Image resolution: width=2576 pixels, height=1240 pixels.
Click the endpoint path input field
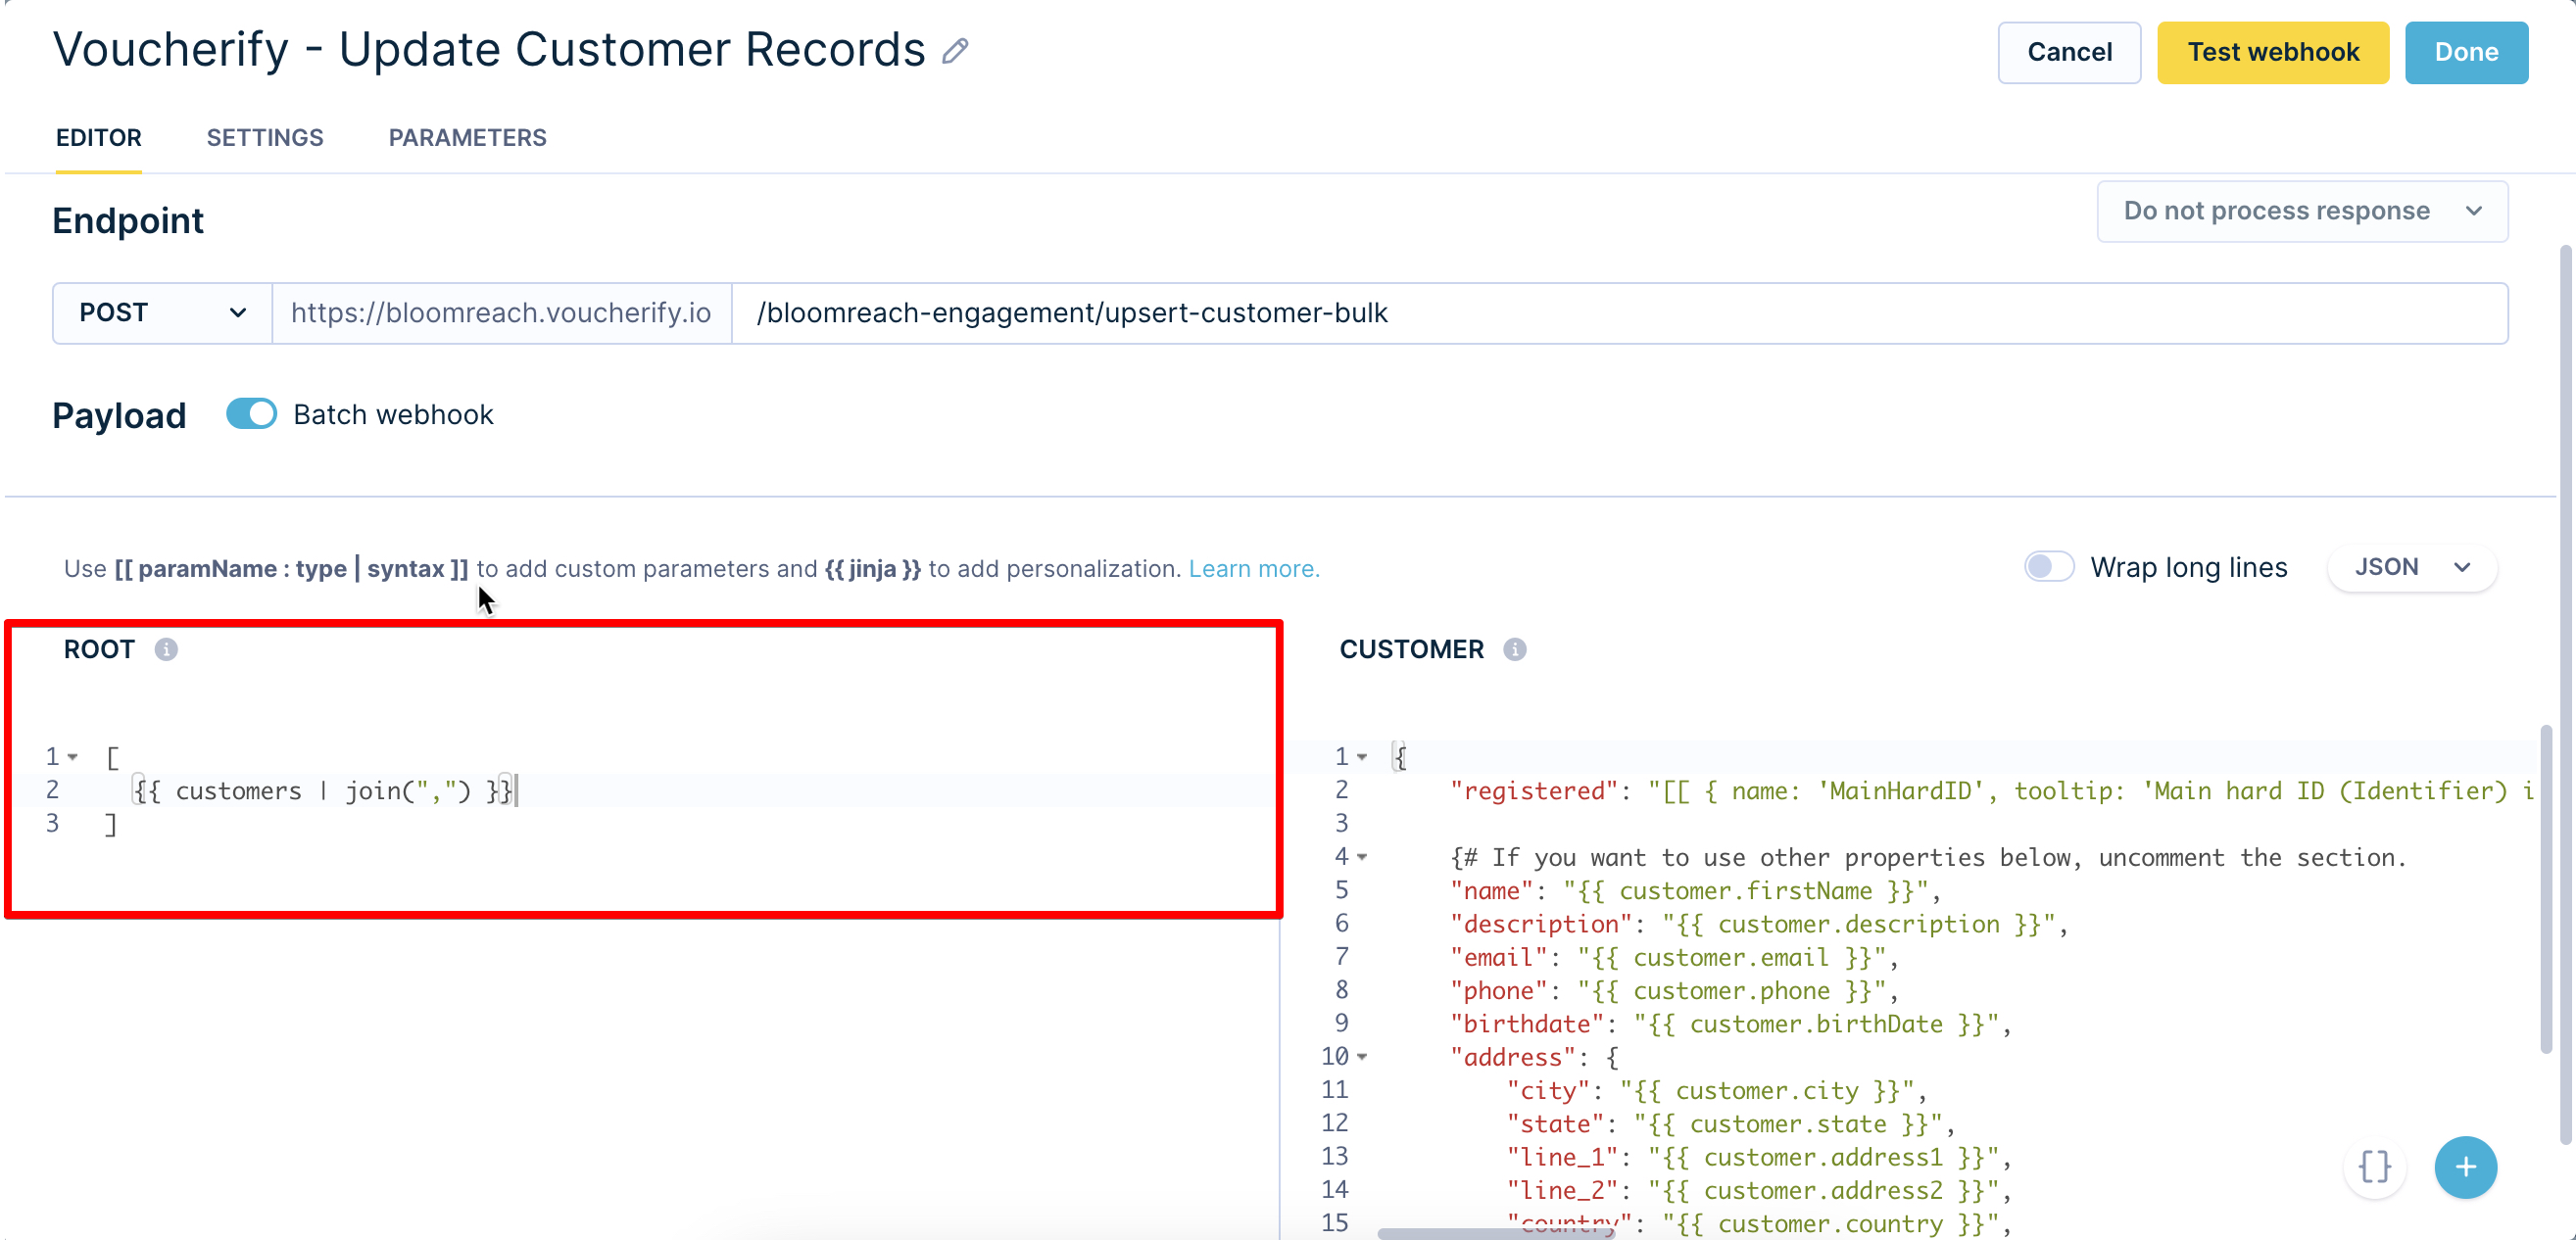pyautogui.click(x=1619, y=313)
